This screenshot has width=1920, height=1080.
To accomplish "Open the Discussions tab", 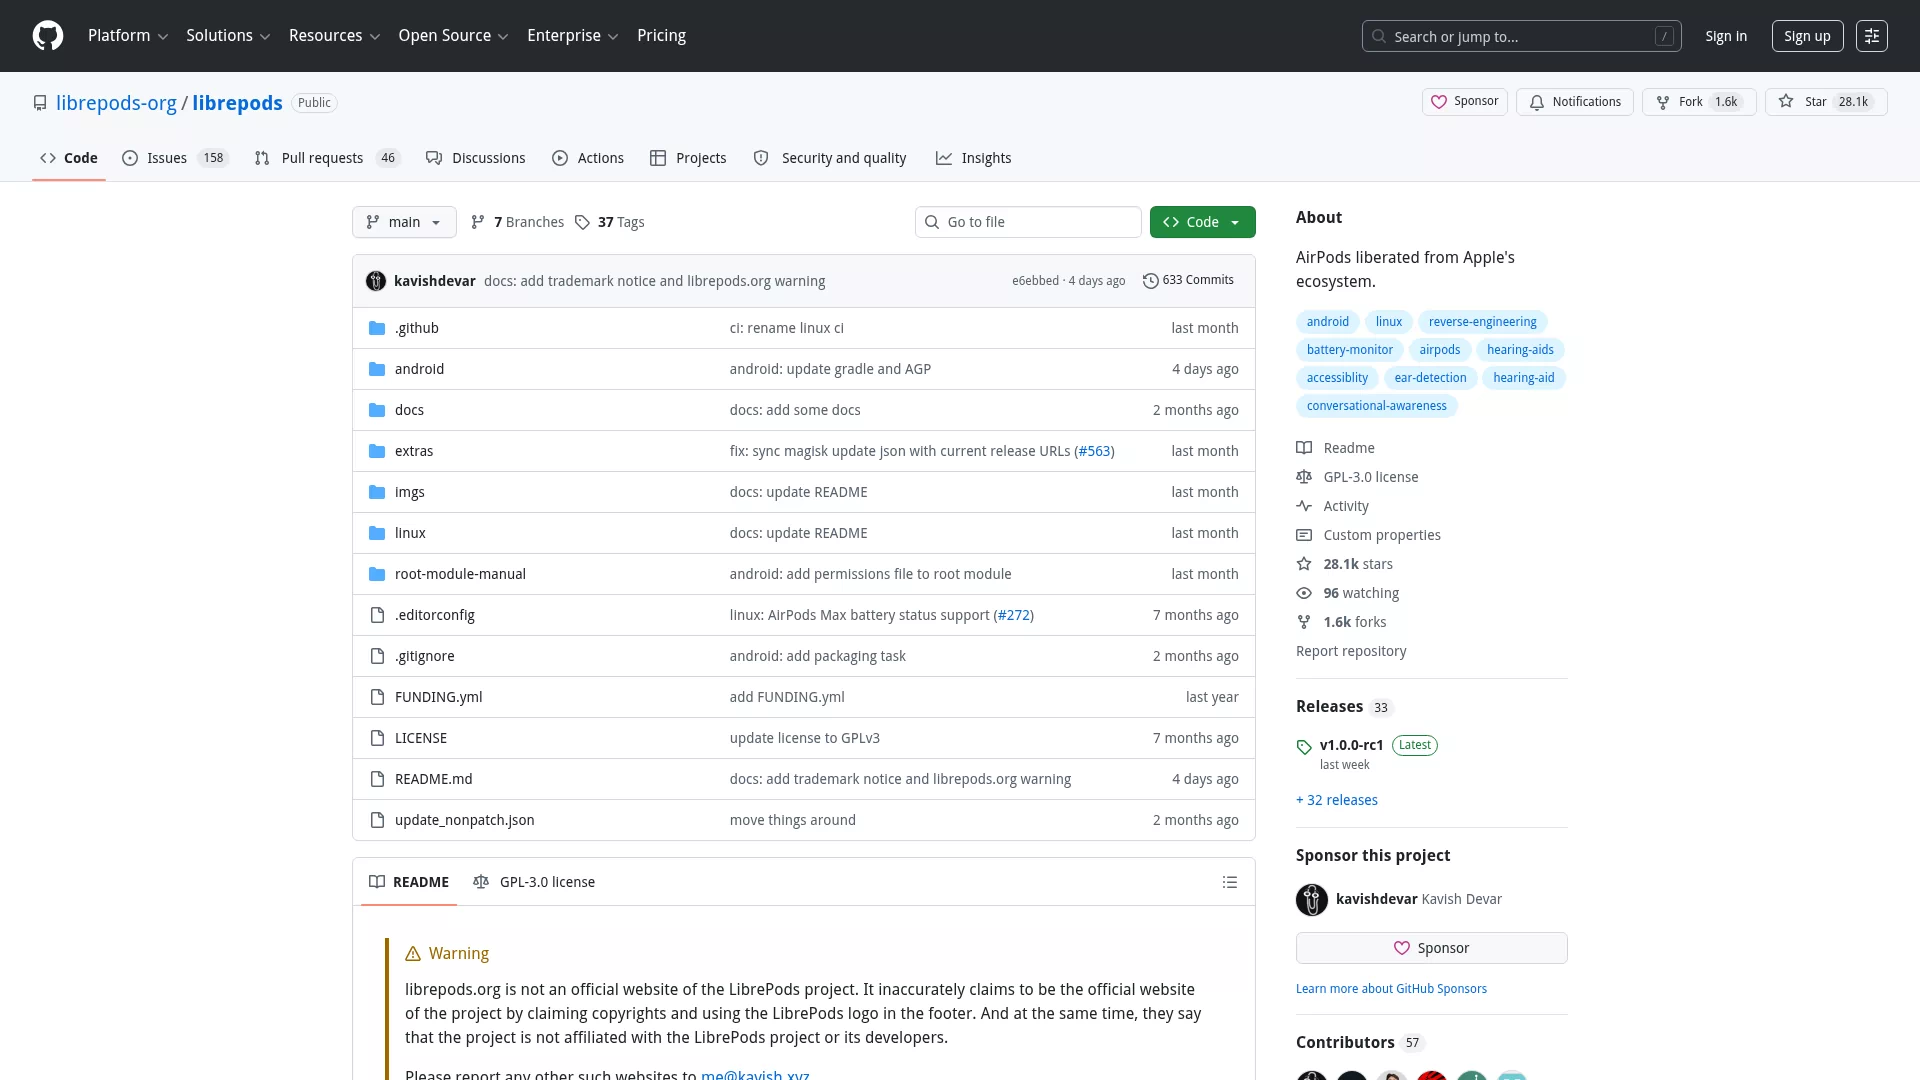I will click(x=476, y=158).
